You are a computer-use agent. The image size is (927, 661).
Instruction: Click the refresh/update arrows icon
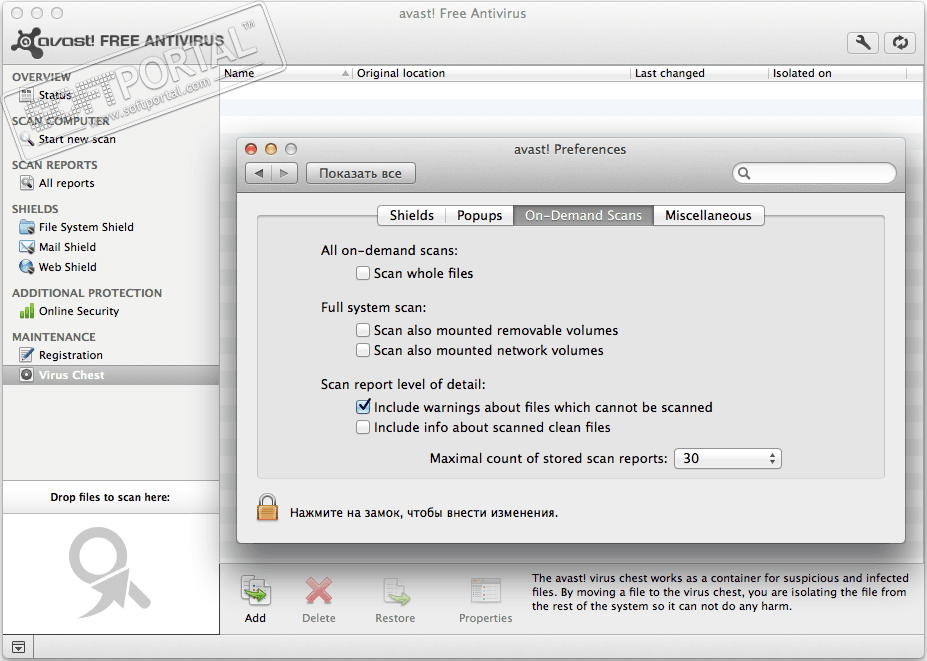pos(899,43)
